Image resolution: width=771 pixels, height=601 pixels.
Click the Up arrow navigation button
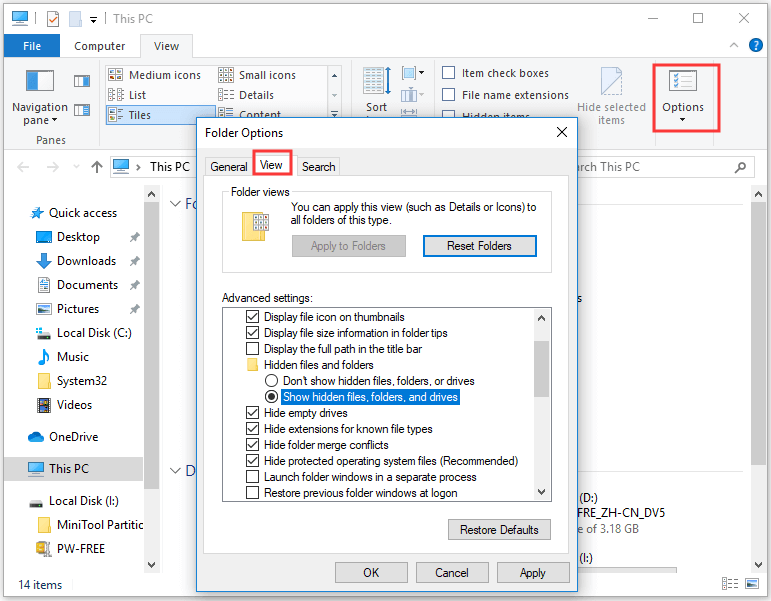tap(96, 167)
